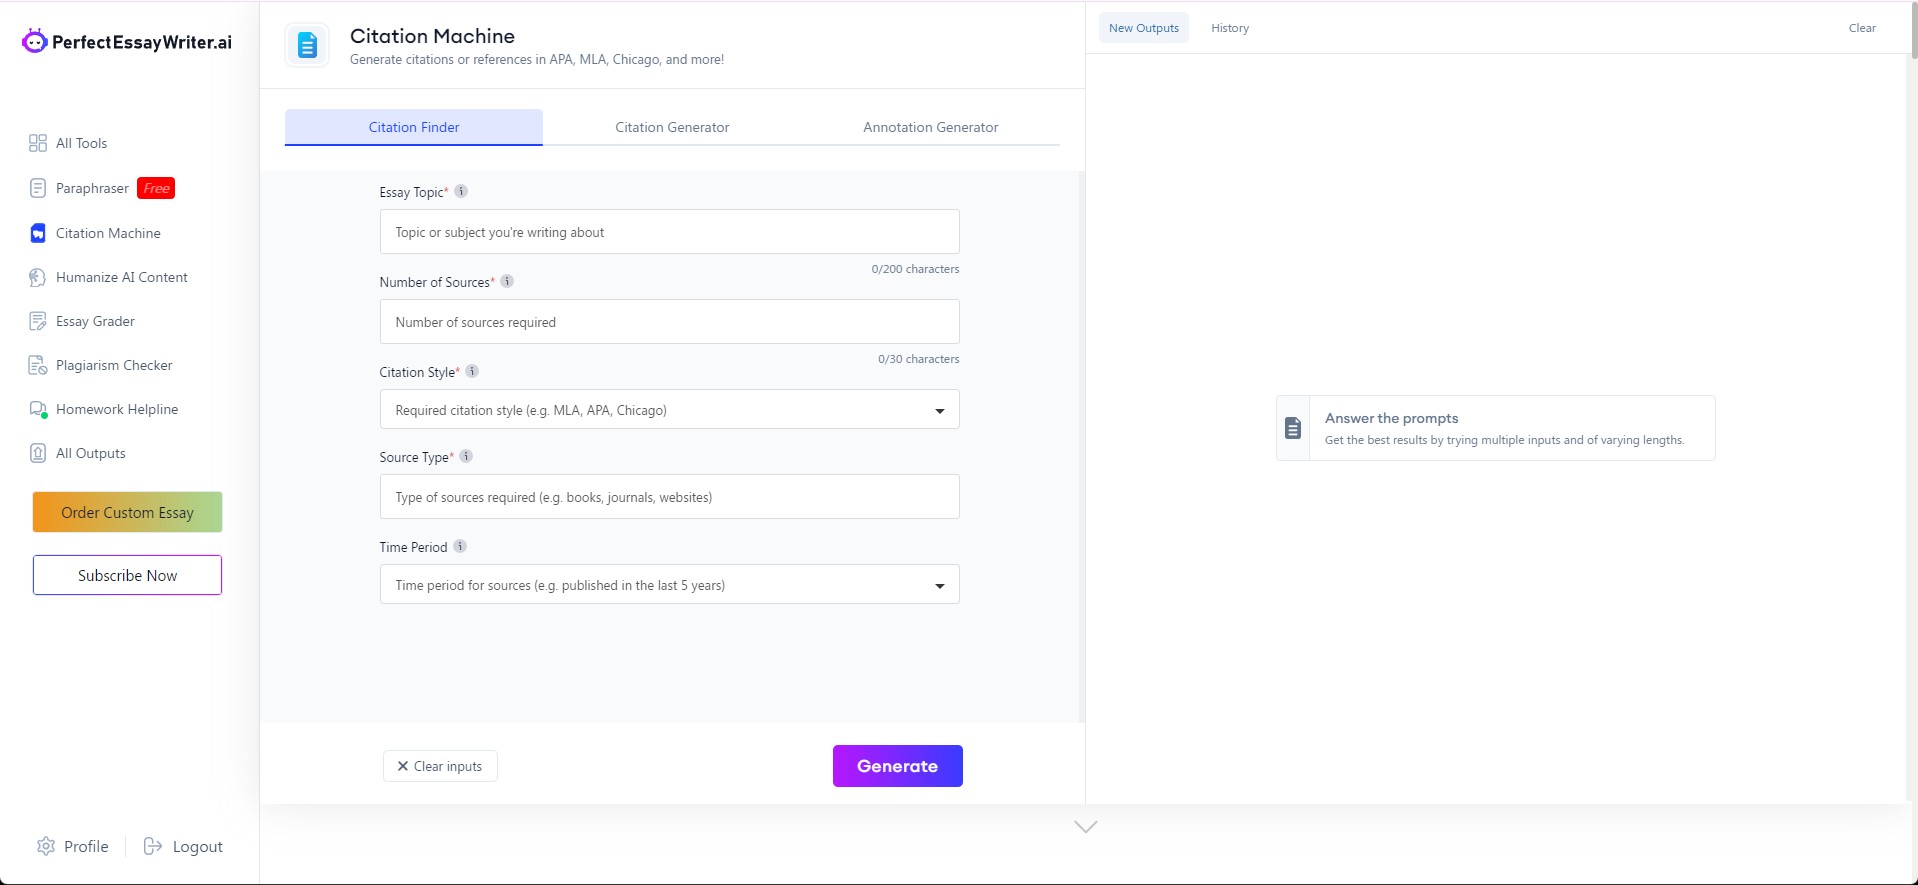This screenshot has height=885, width=1918.
Task: Click the All Outputs sidebar icon
Action: [38, 453]
